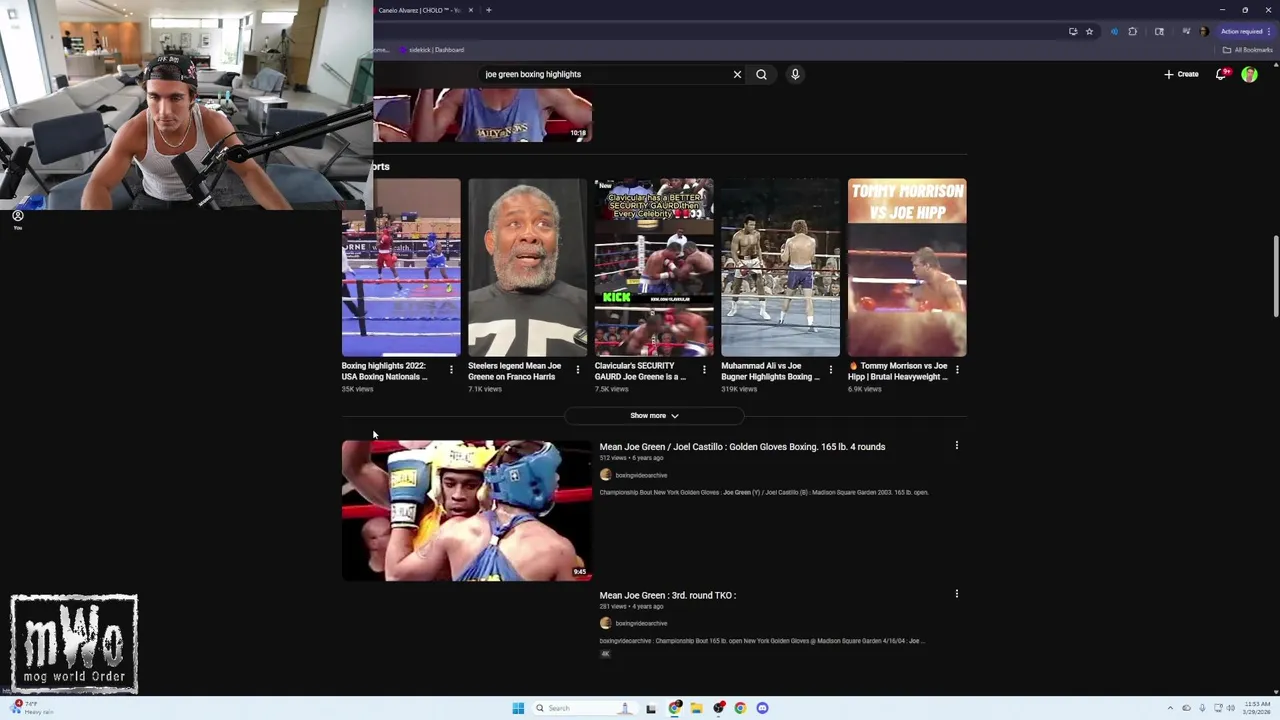Open options menu for Boxing highlights 2022 short

pyautogui.click(x=451, y=370)
